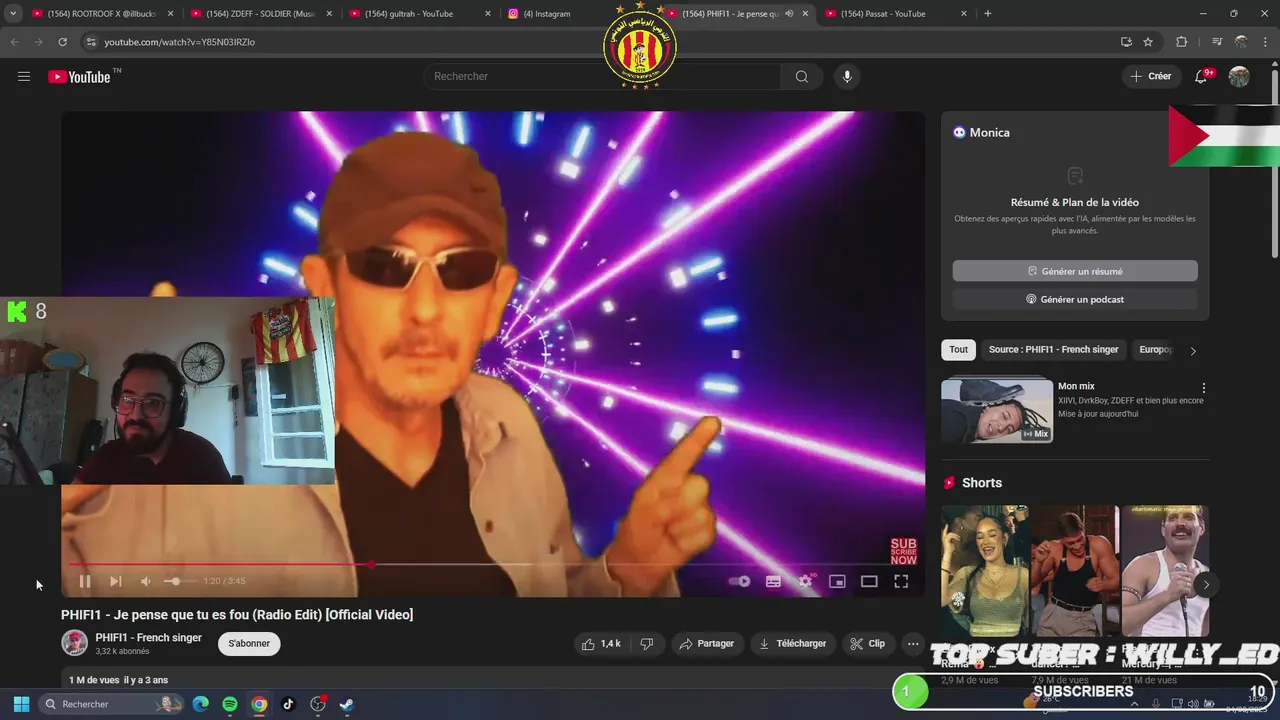Bookmark this page with the star
The height and width of the screenshot is (720, 1280).
click(1148, 42)
